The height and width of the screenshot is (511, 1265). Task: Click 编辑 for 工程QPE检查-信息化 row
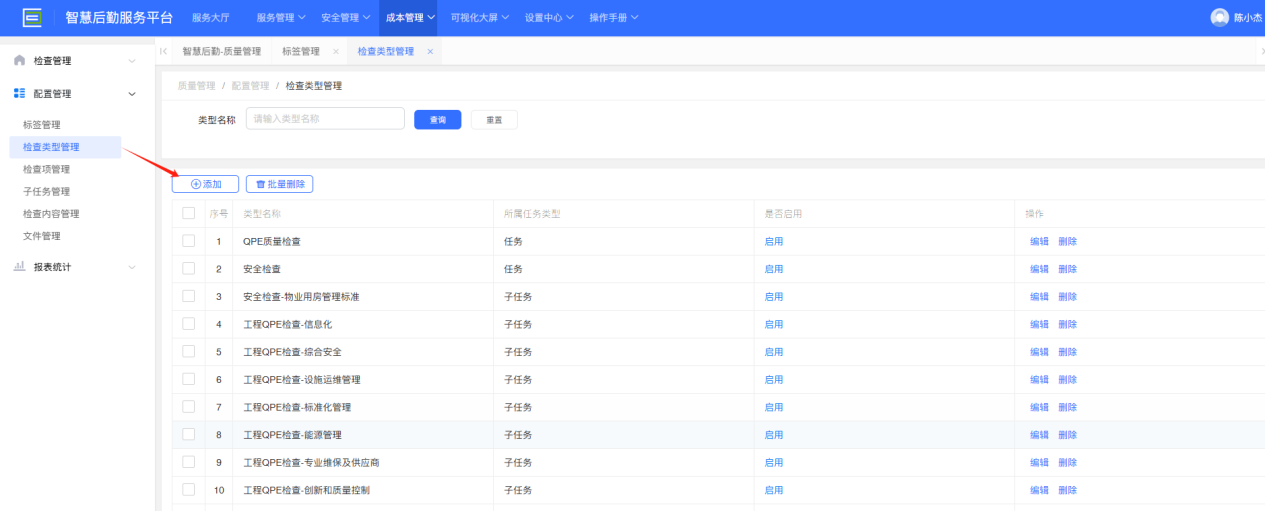click(1040, 324)
